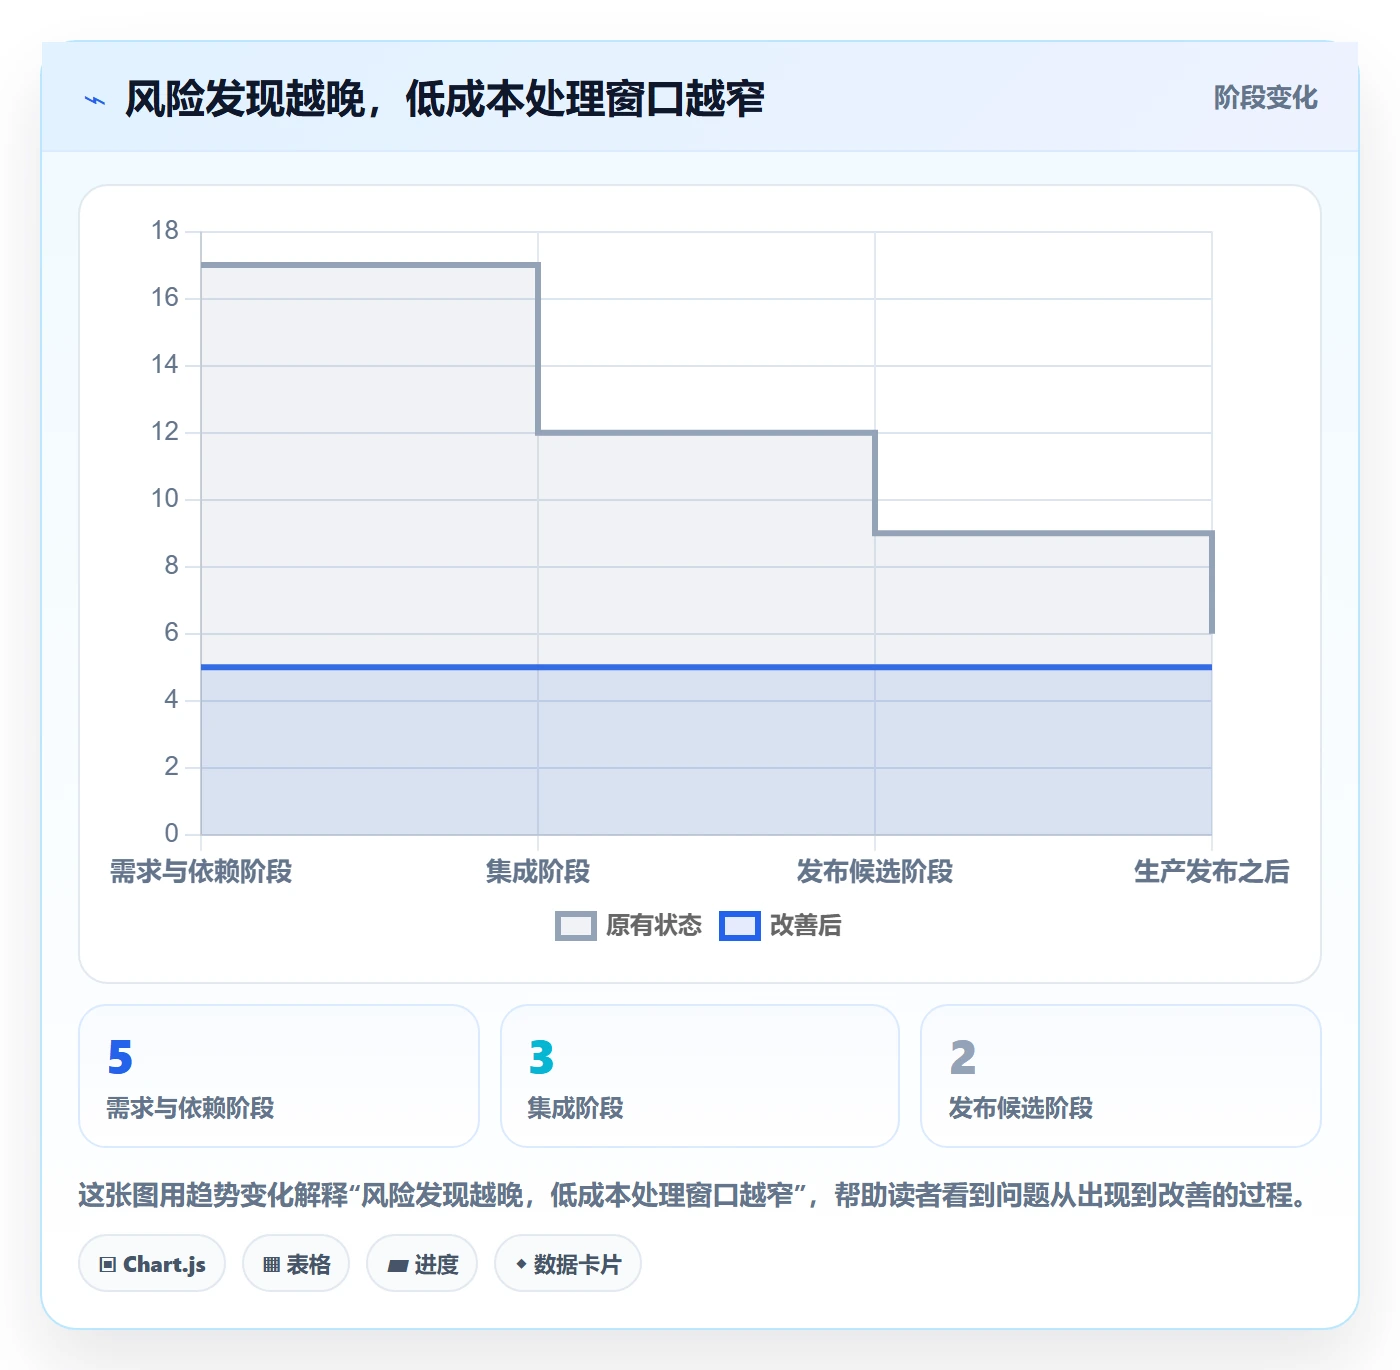Toggle the 原有状态 legend swatch
The image size is (1400, 1370).
[x=575, y=926]
